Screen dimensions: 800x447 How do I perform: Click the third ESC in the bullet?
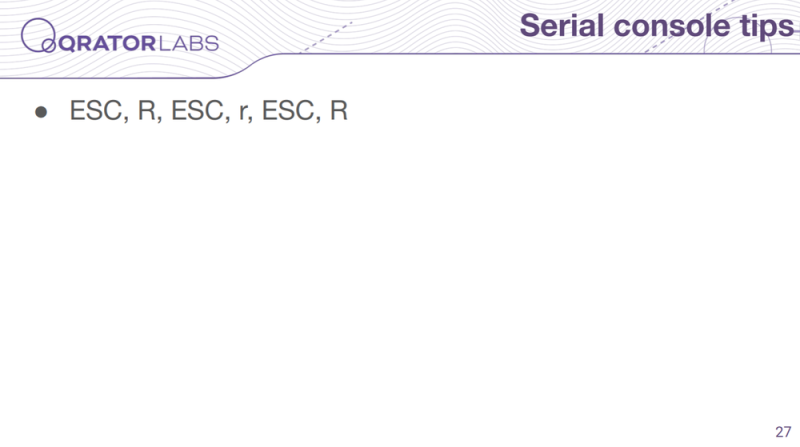point(288,111)
